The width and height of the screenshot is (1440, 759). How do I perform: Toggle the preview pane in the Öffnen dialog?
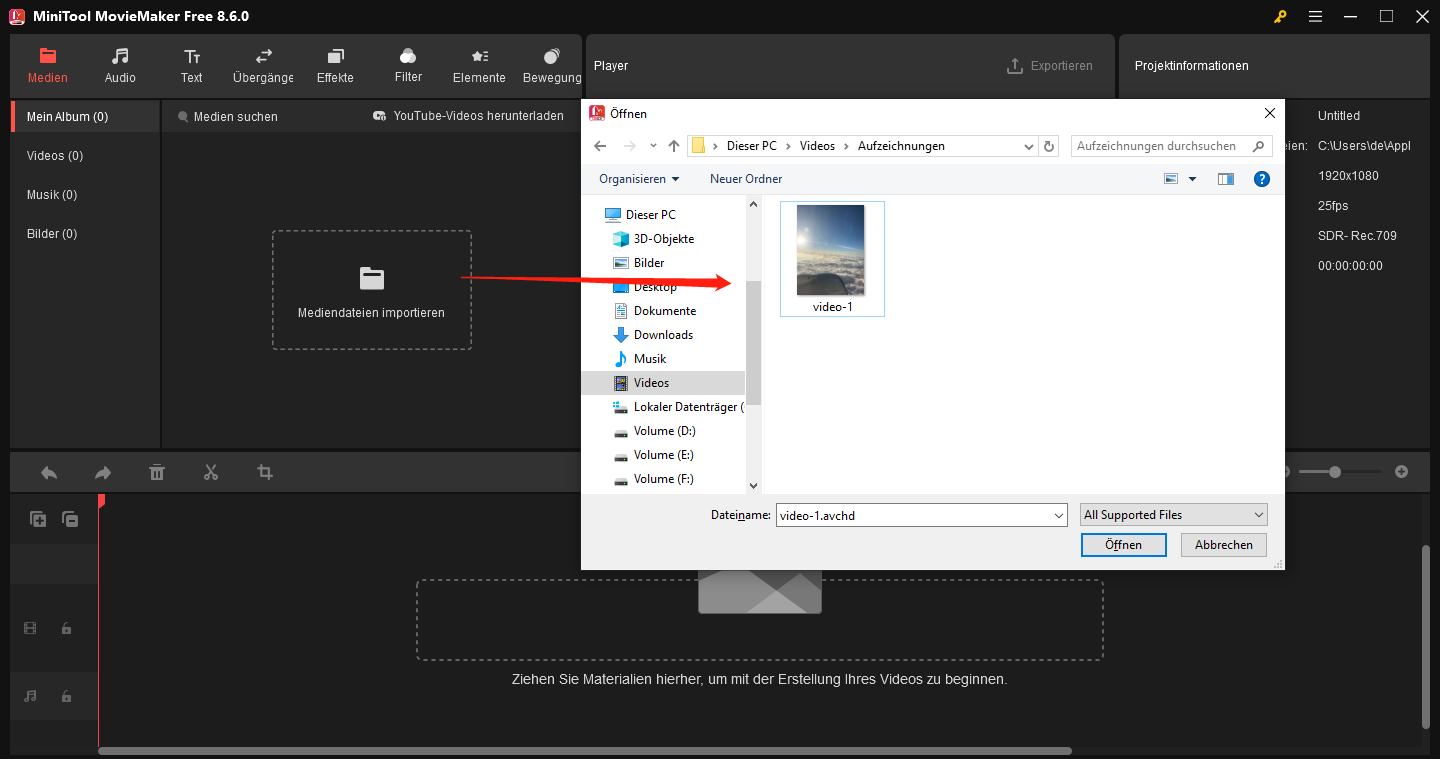1225,178
